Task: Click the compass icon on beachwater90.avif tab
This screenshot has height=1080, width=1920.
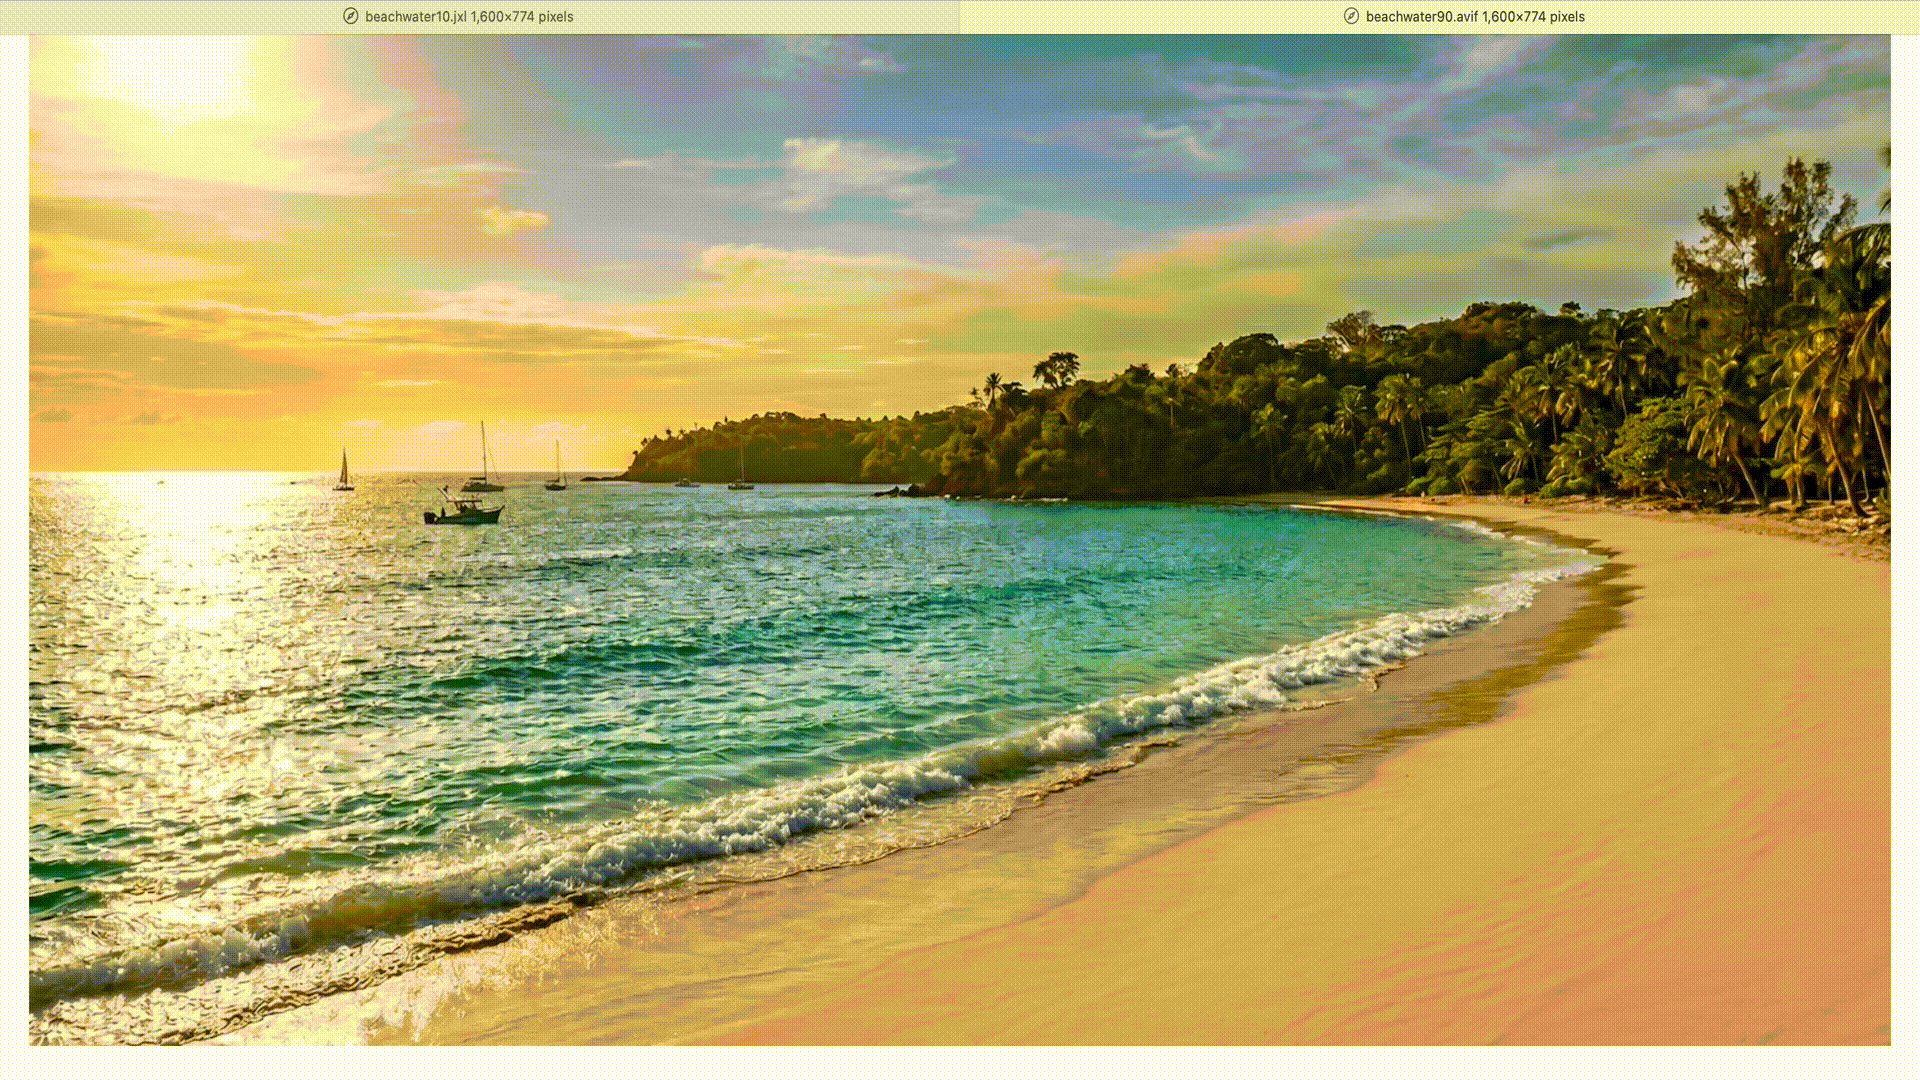Action: tap(1351, 17)
